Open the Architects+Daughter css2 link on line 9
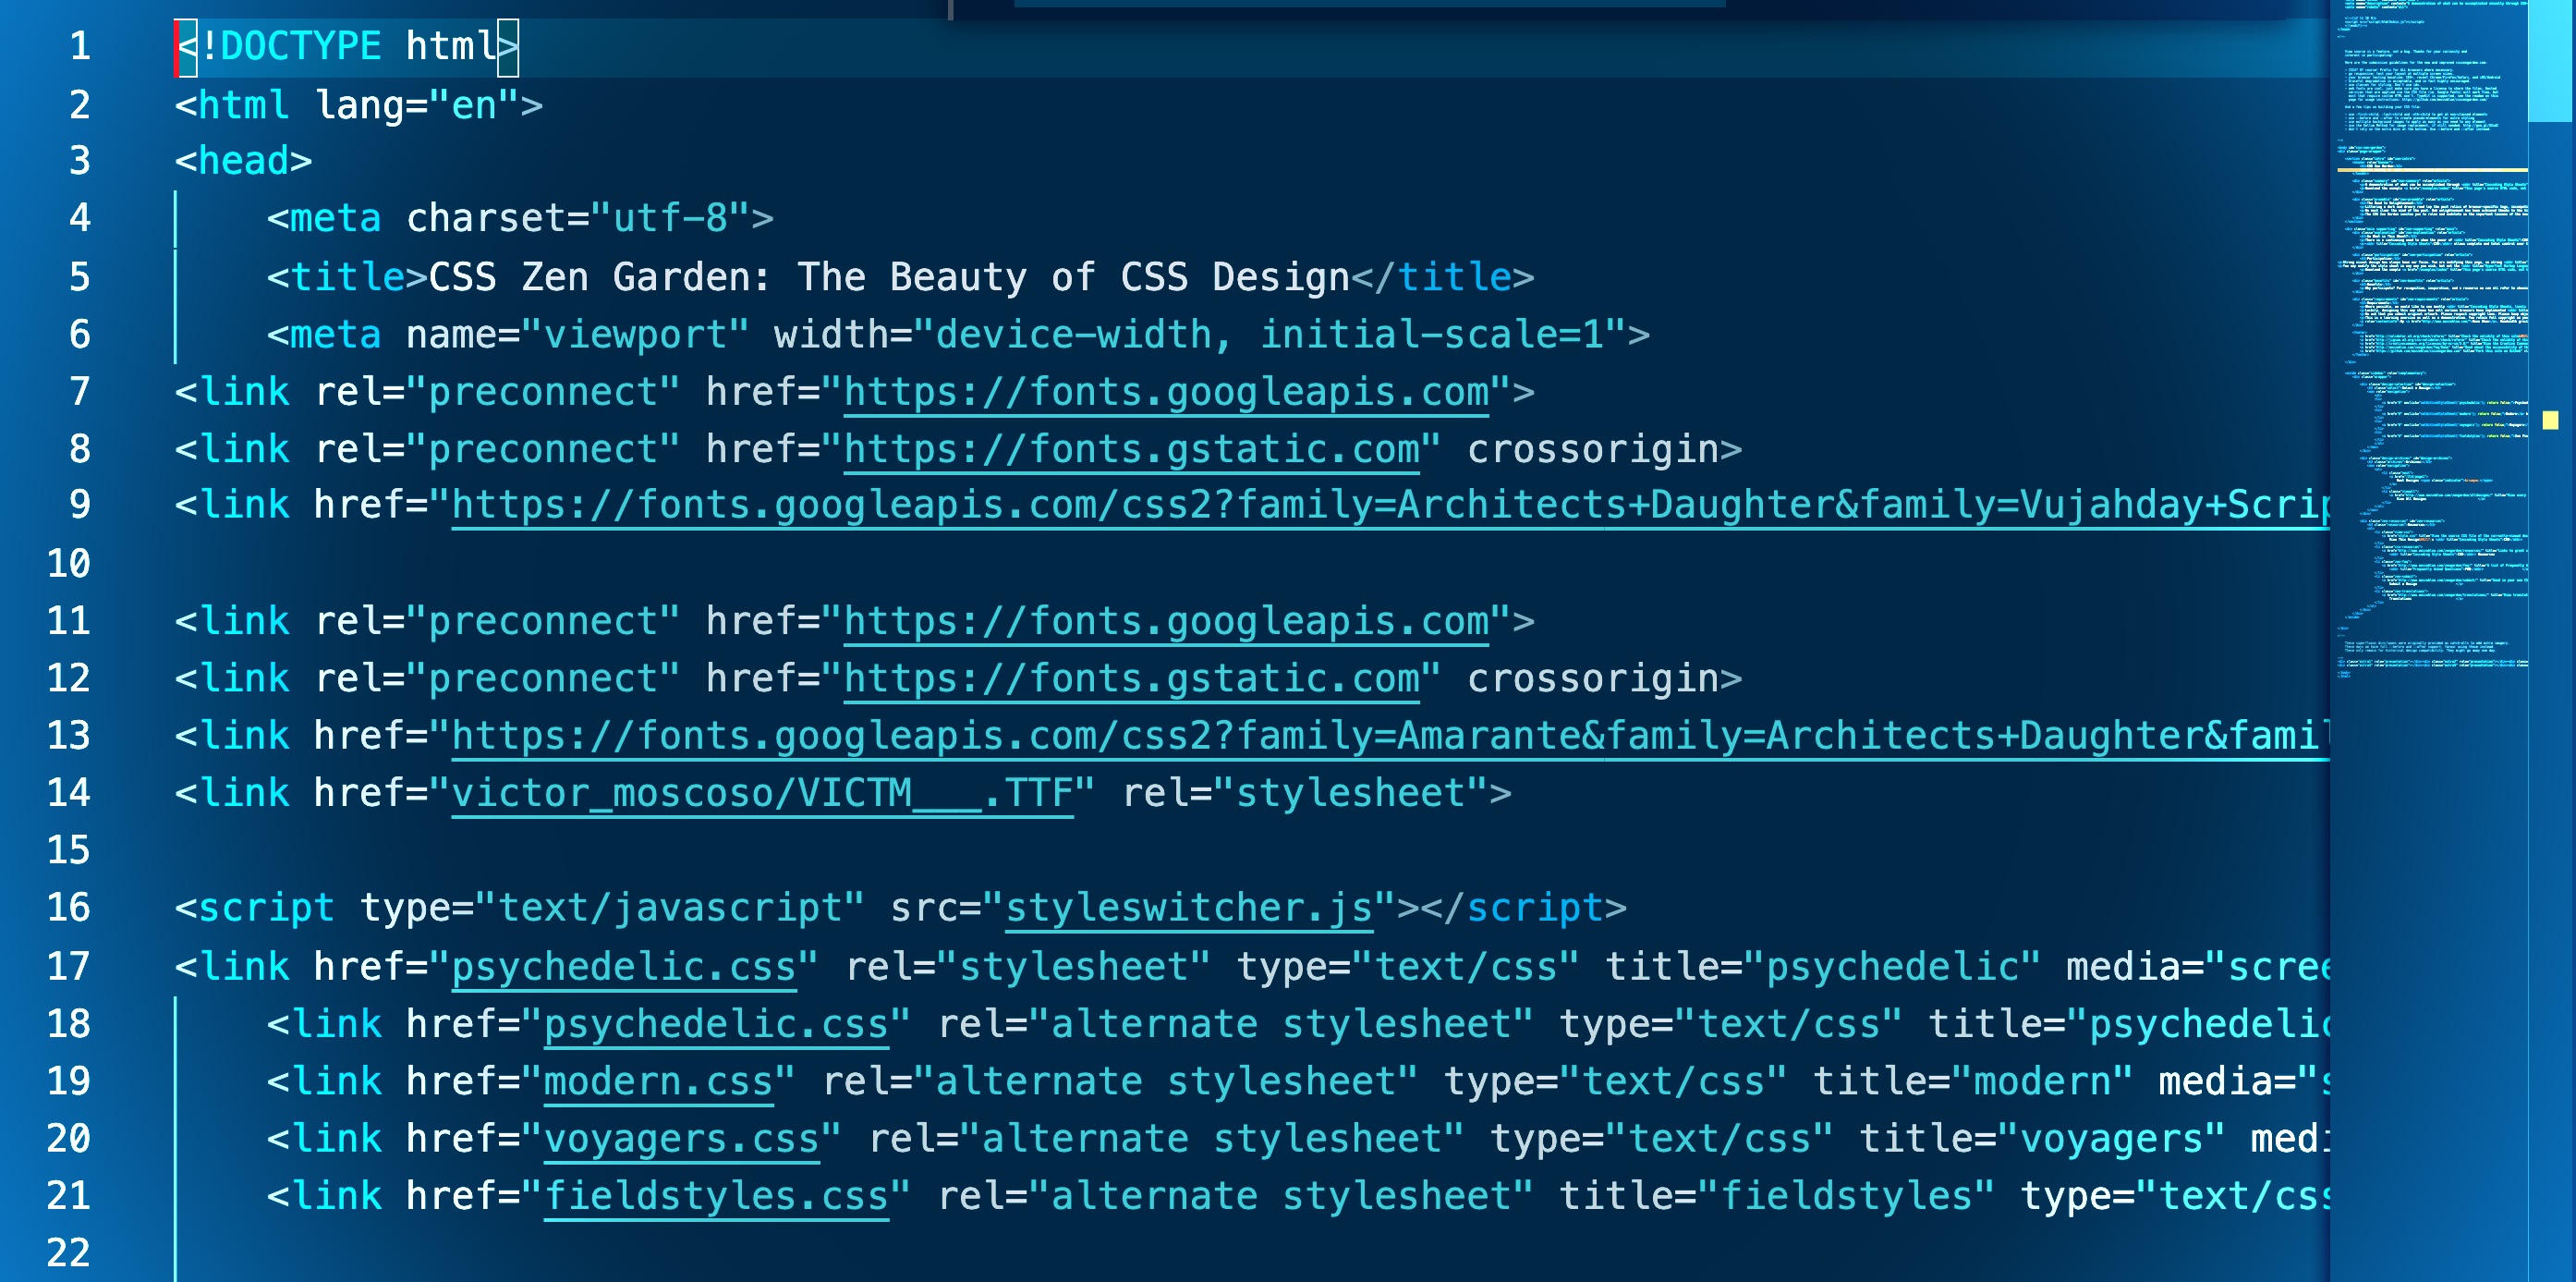Image resolution: width=2576 pixels, height=1282 pixels. tap(1390, 505)
